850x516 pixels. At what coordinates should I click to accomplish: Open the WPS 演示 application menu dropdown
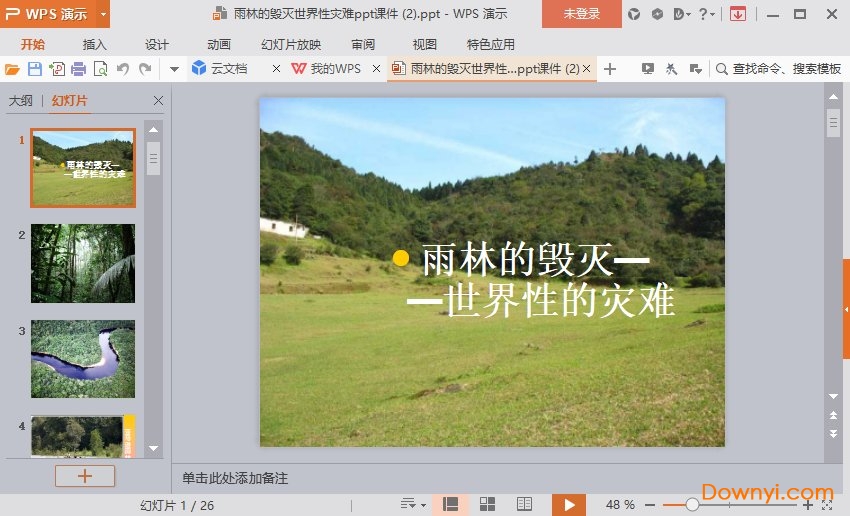coord(103,14)
